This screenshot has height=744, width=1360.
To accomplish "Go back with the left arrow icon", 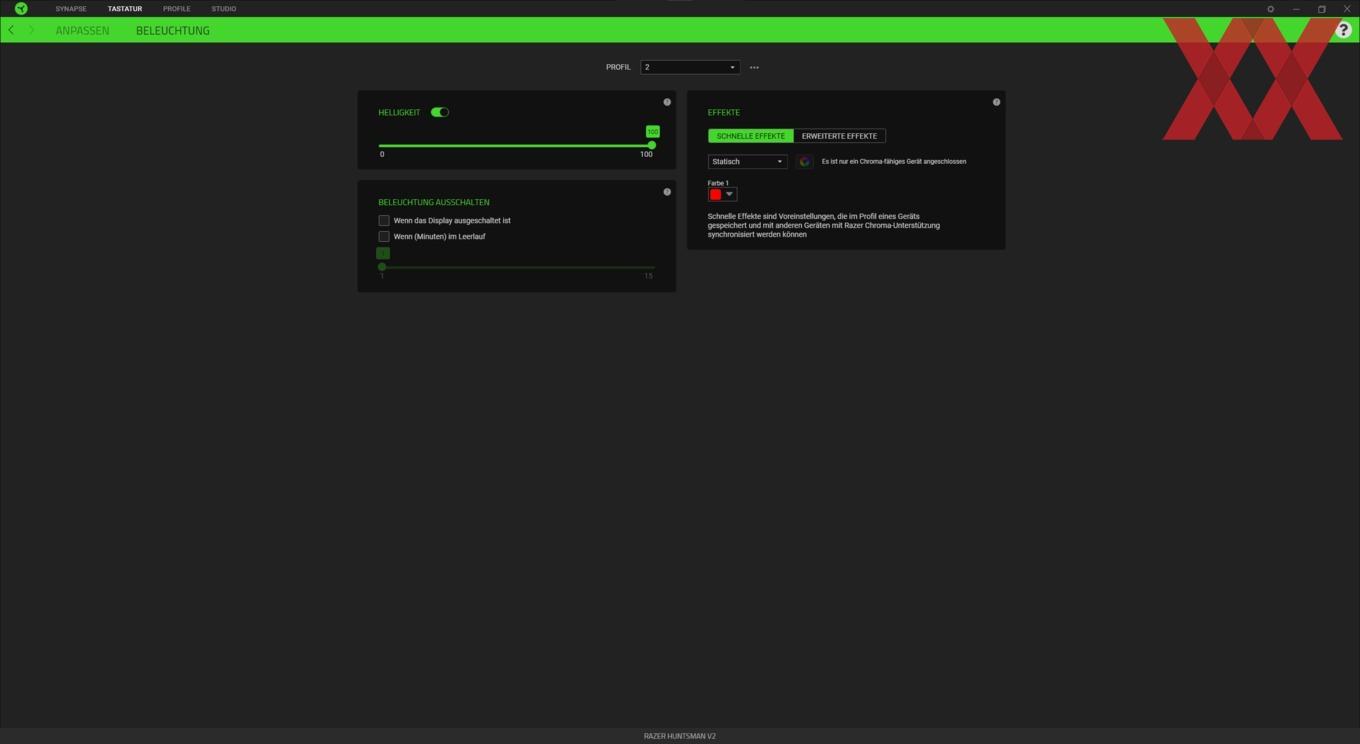I will click(11, 30).
